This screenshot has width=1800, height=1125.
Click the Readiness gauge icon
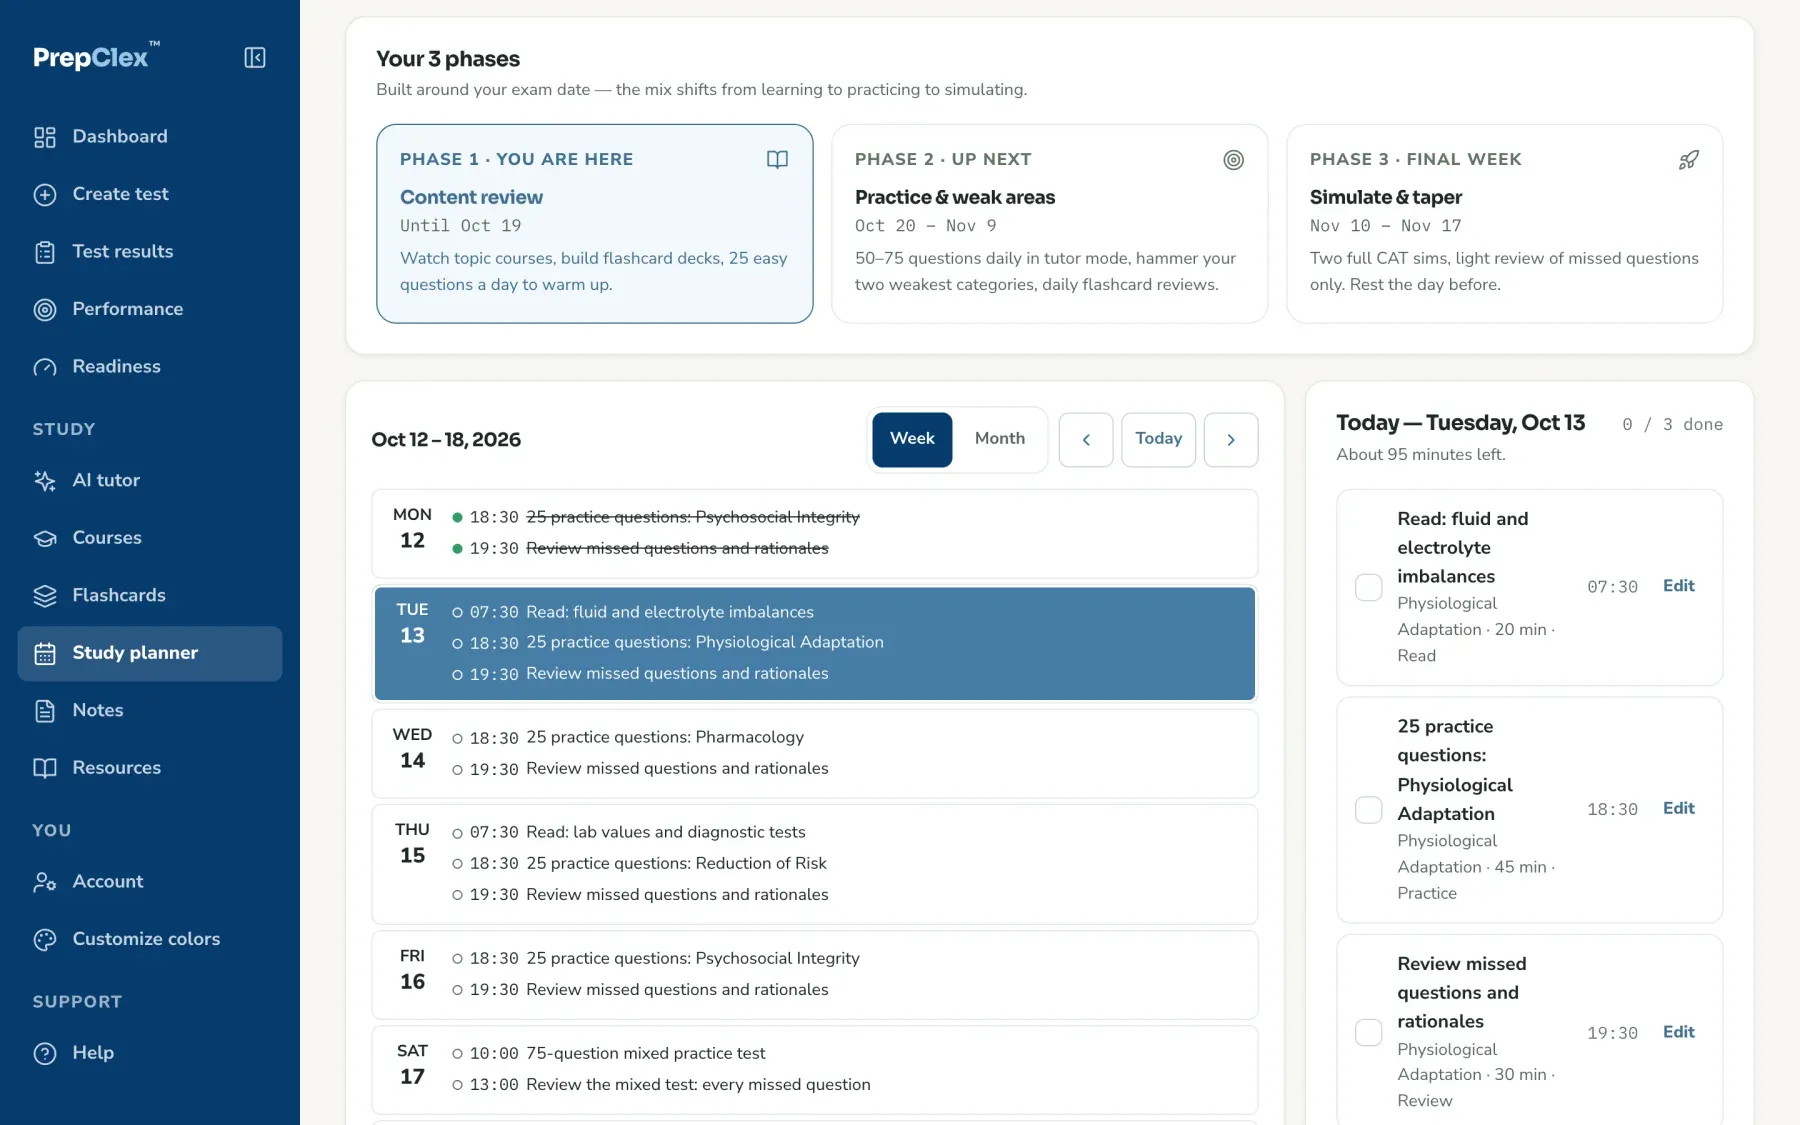coord(45,367)
